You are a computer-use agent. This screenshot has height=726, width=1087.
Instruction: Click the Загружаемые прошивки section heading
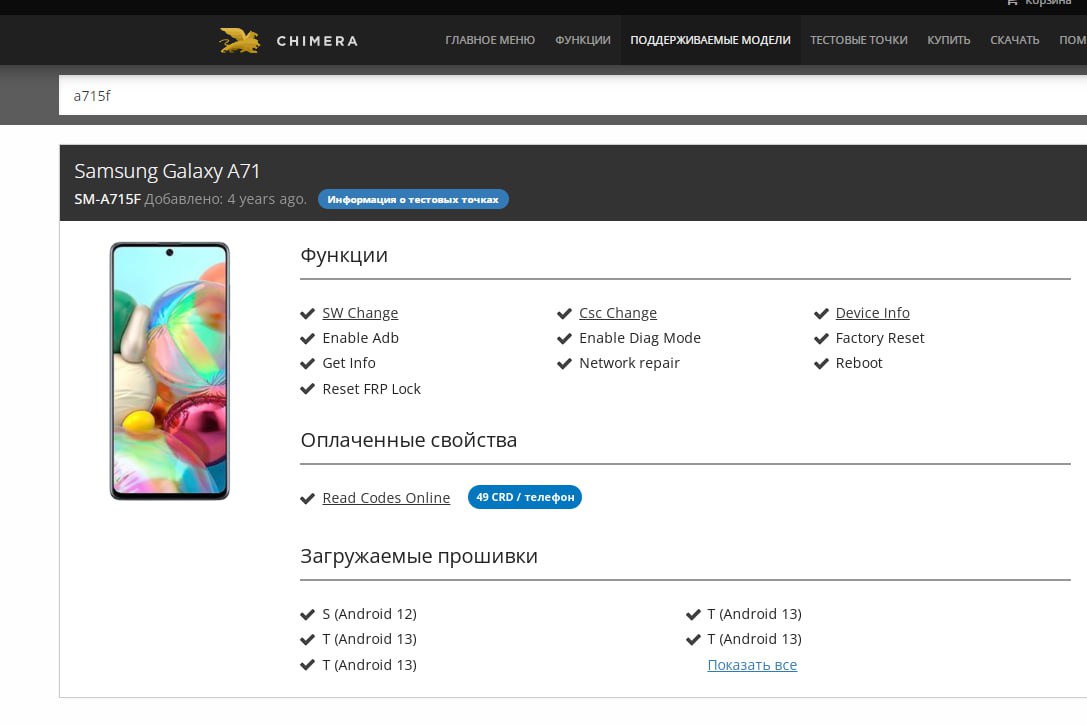pos(419,556)
